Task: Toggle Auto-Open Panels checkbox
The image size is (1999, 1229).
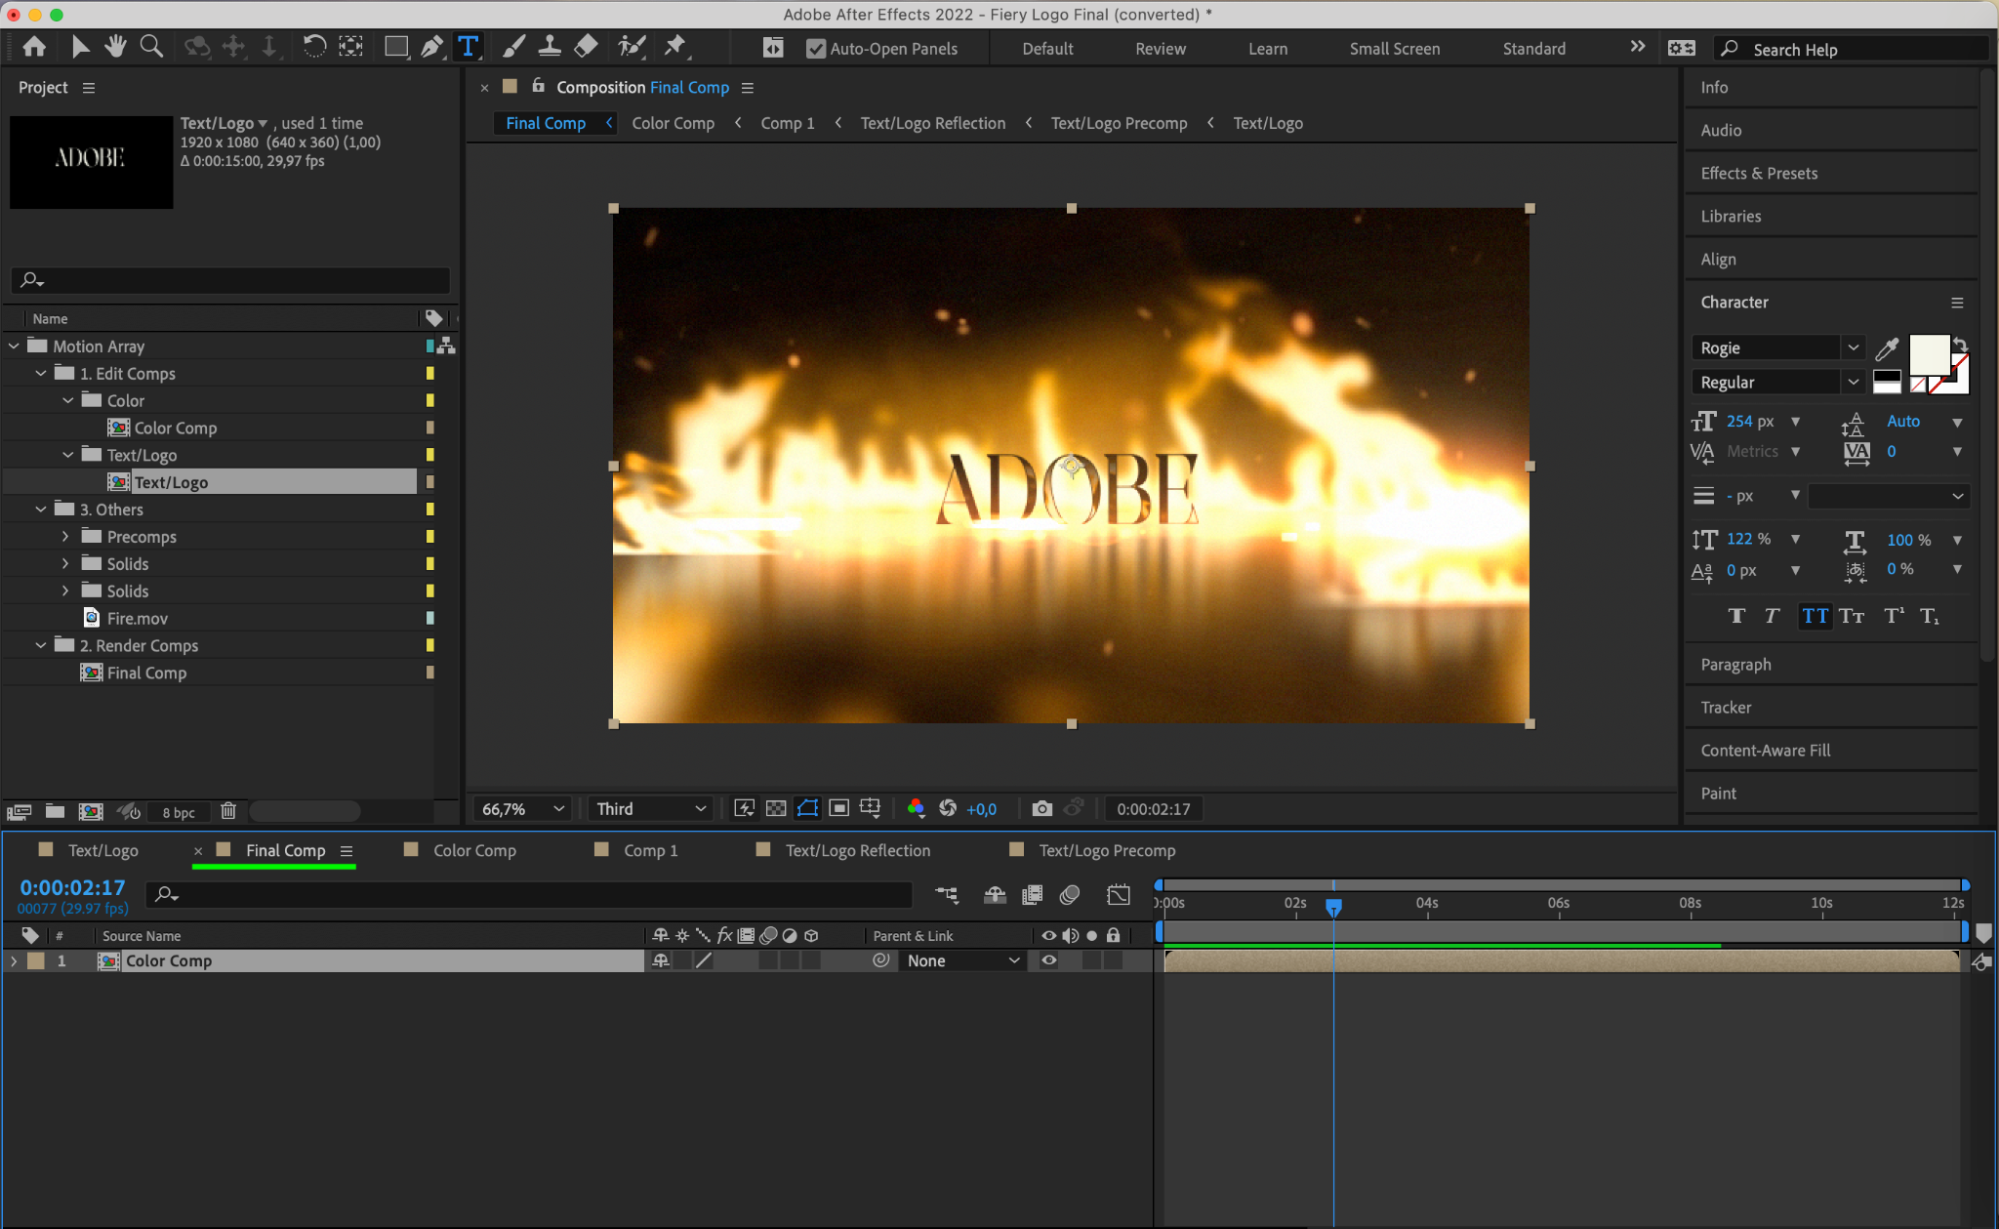Action: tap(811, 47)
